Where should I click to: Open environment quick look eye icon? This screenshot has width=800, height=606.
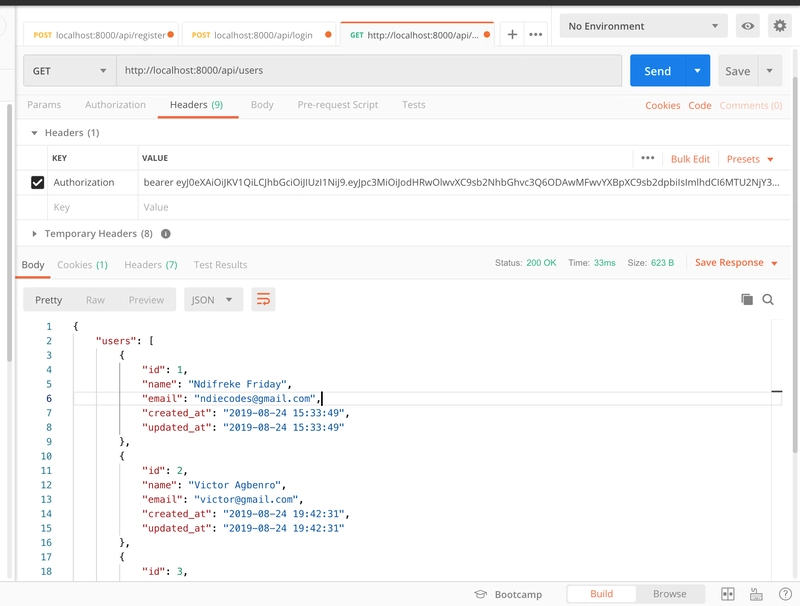[x=747, y=26]
